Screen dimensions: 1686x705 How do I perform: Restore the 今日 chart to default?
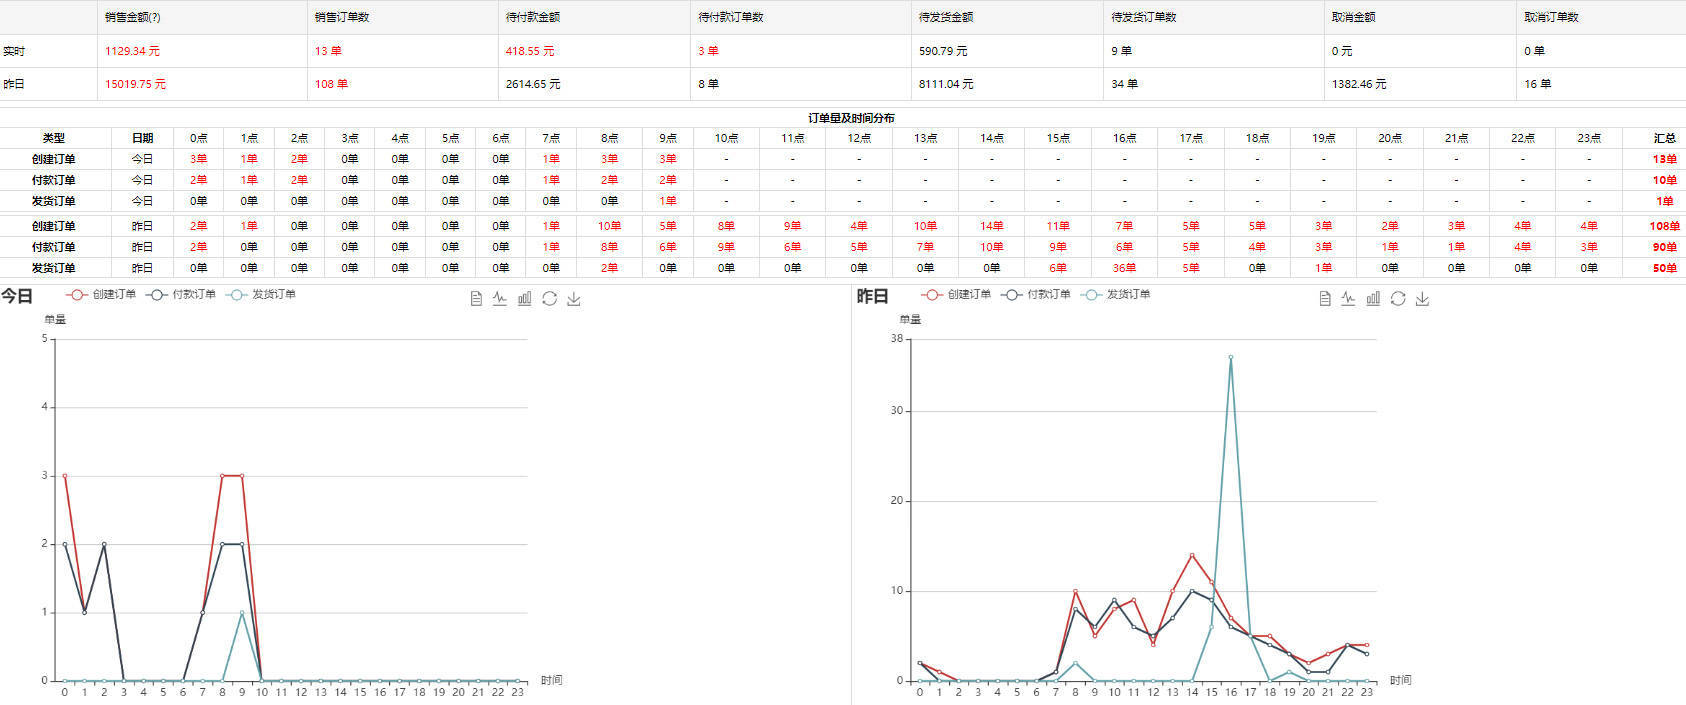[x=549, y=299]
